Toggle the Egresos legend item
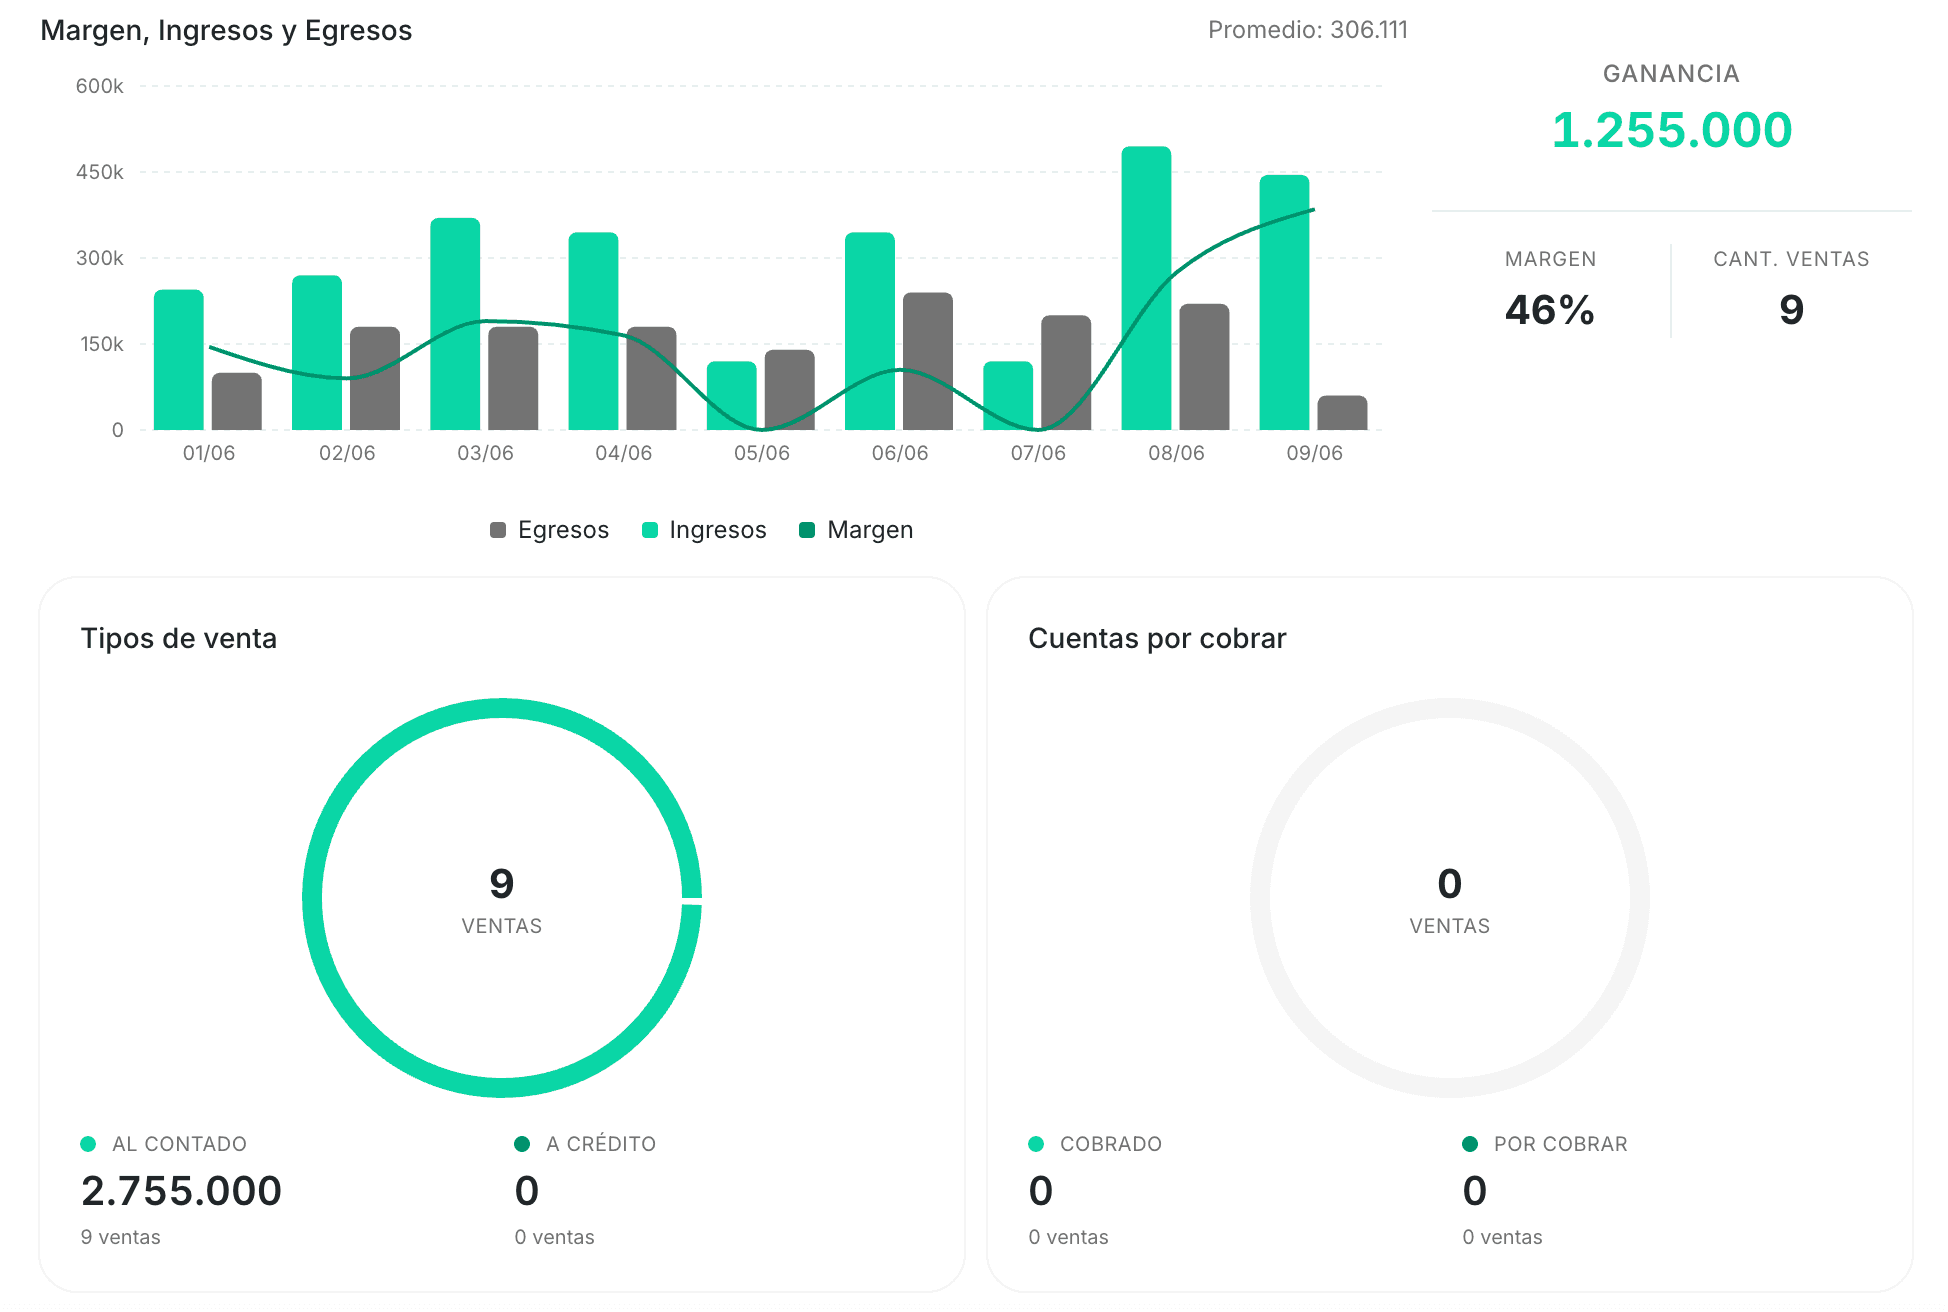This screenshot has height=1312, width=1948. tap(549, 530)
